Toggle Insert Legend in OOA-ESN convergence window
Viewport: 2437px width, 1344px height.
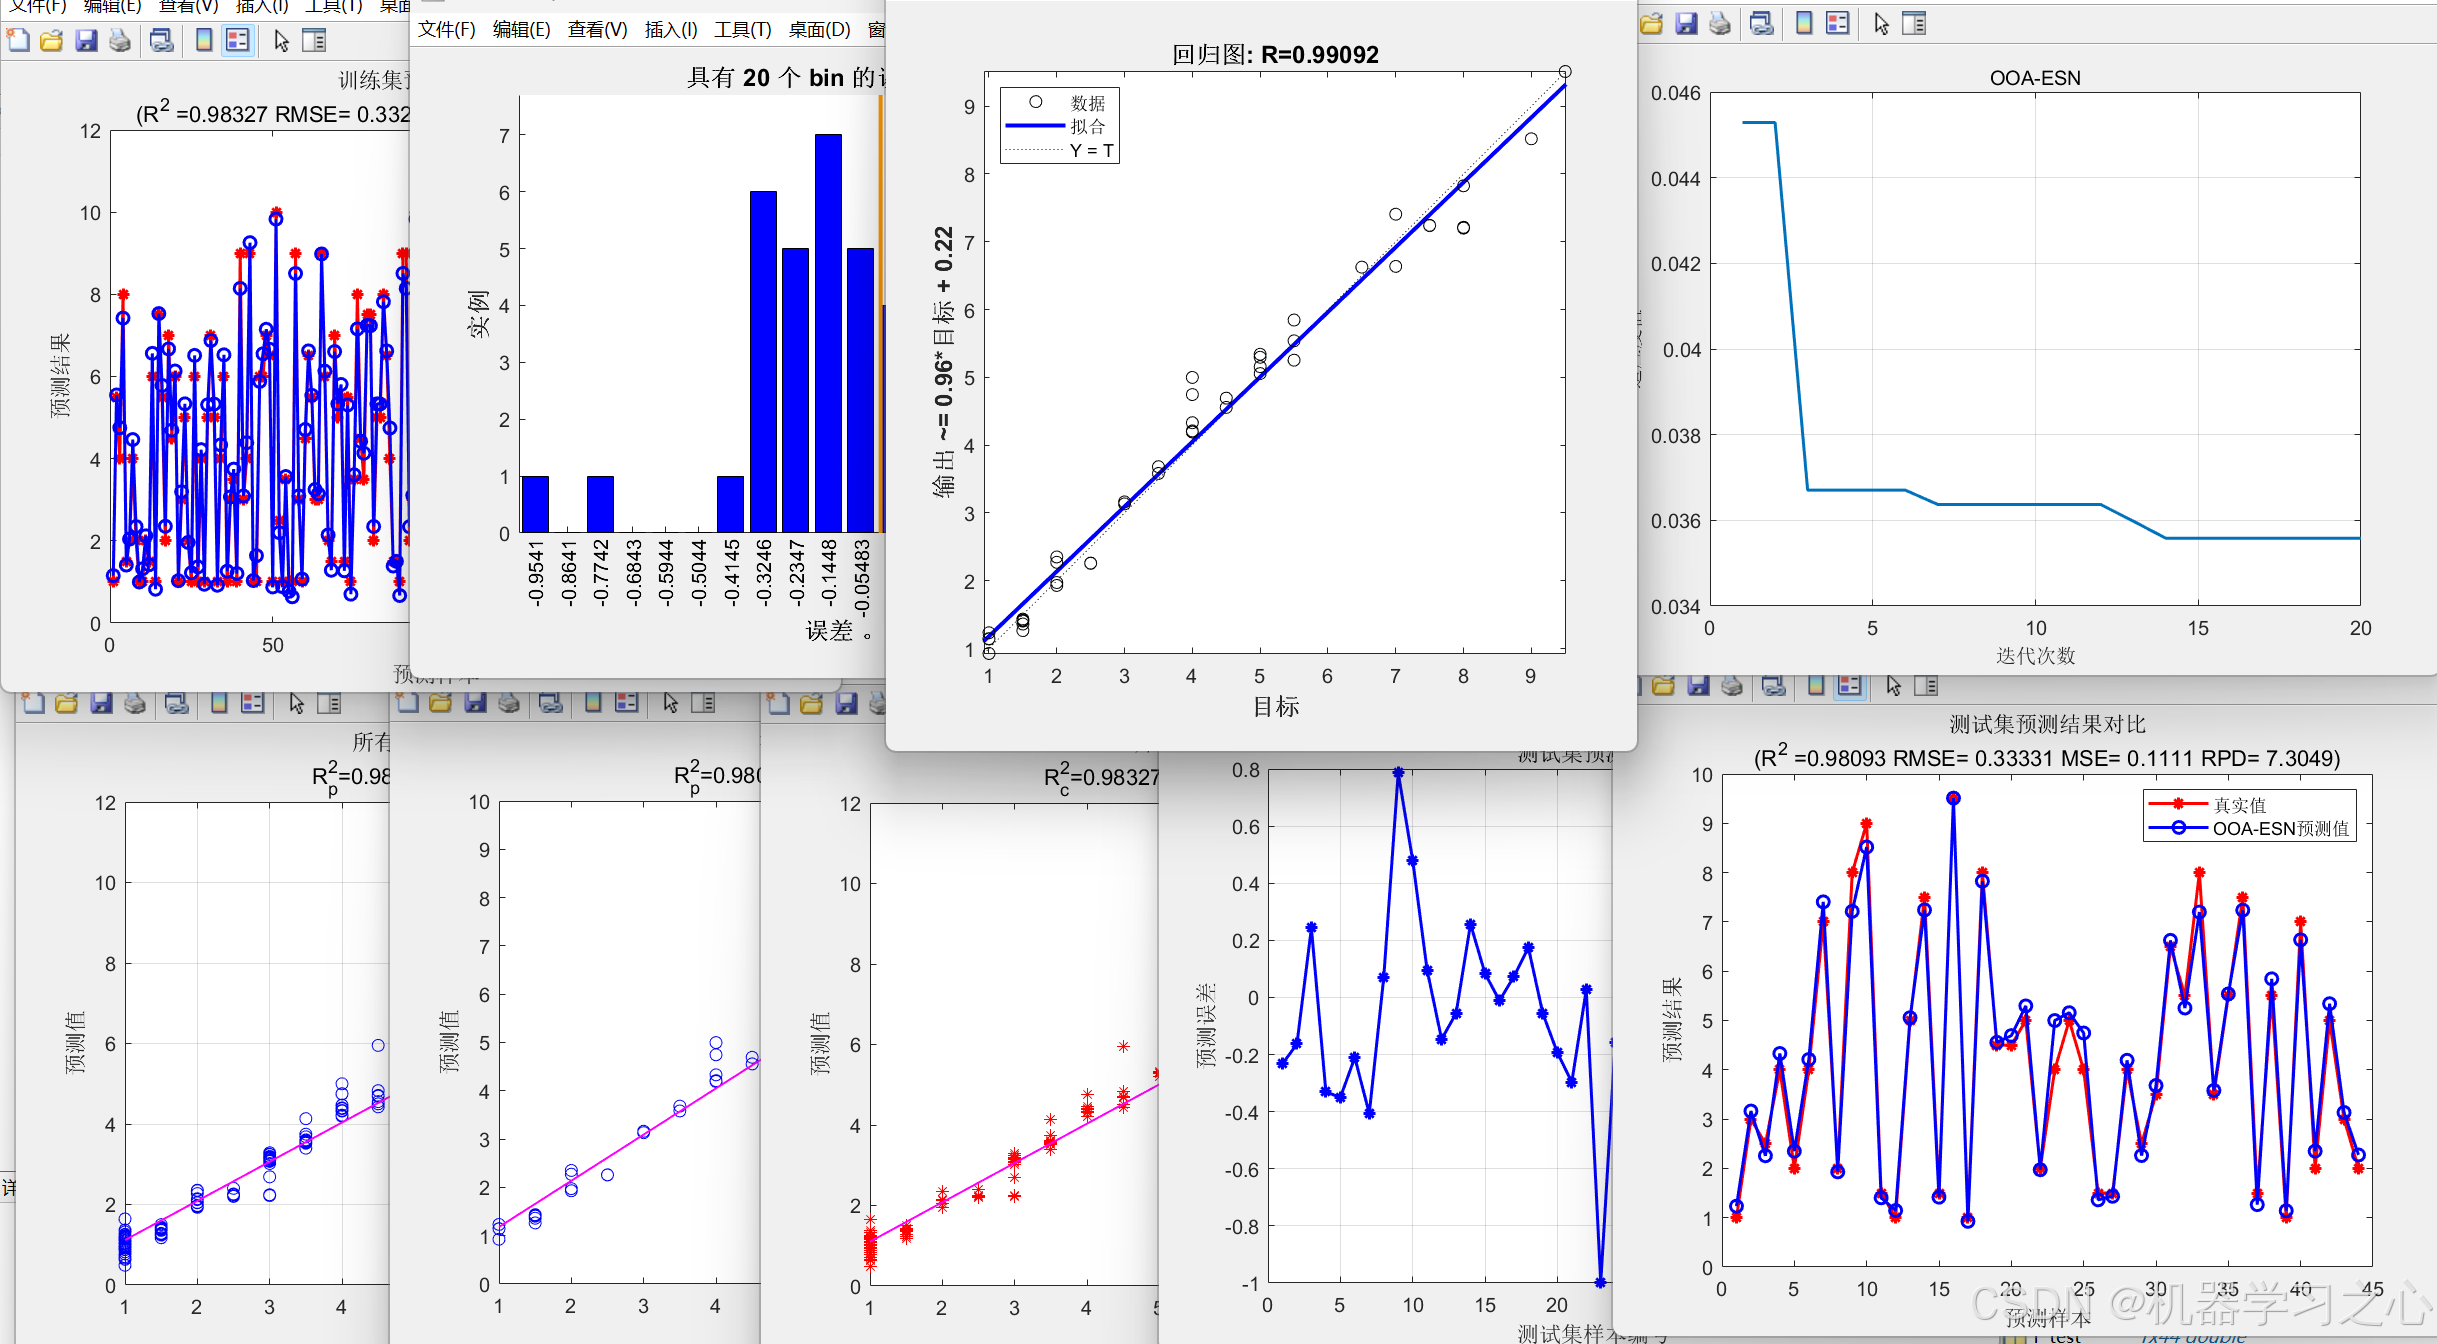[1838, 23]
